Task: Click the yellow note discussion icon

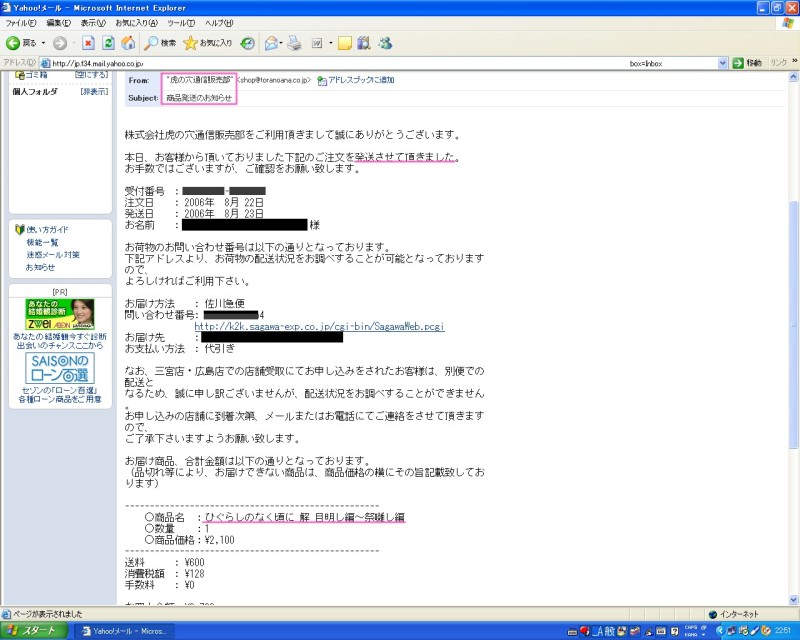Action: [345, 43]
